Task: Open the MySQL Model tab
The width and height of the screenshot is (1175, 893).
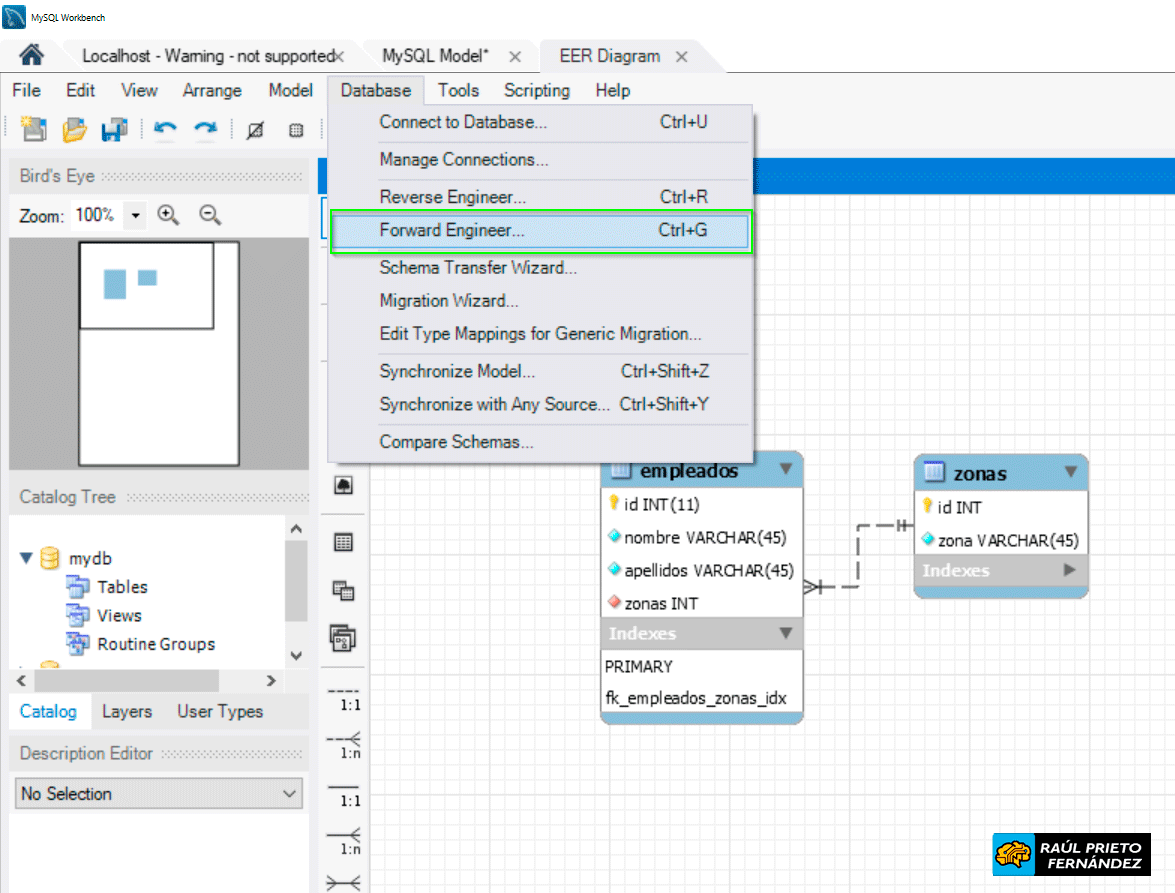Action: (436, 56)
